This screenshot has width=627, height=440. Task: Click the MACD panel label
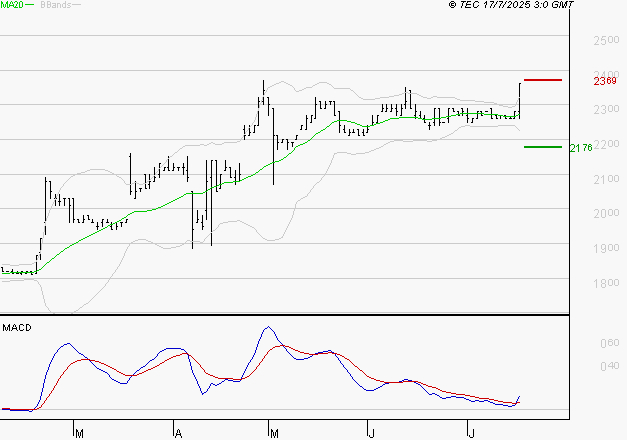point(17,328)
